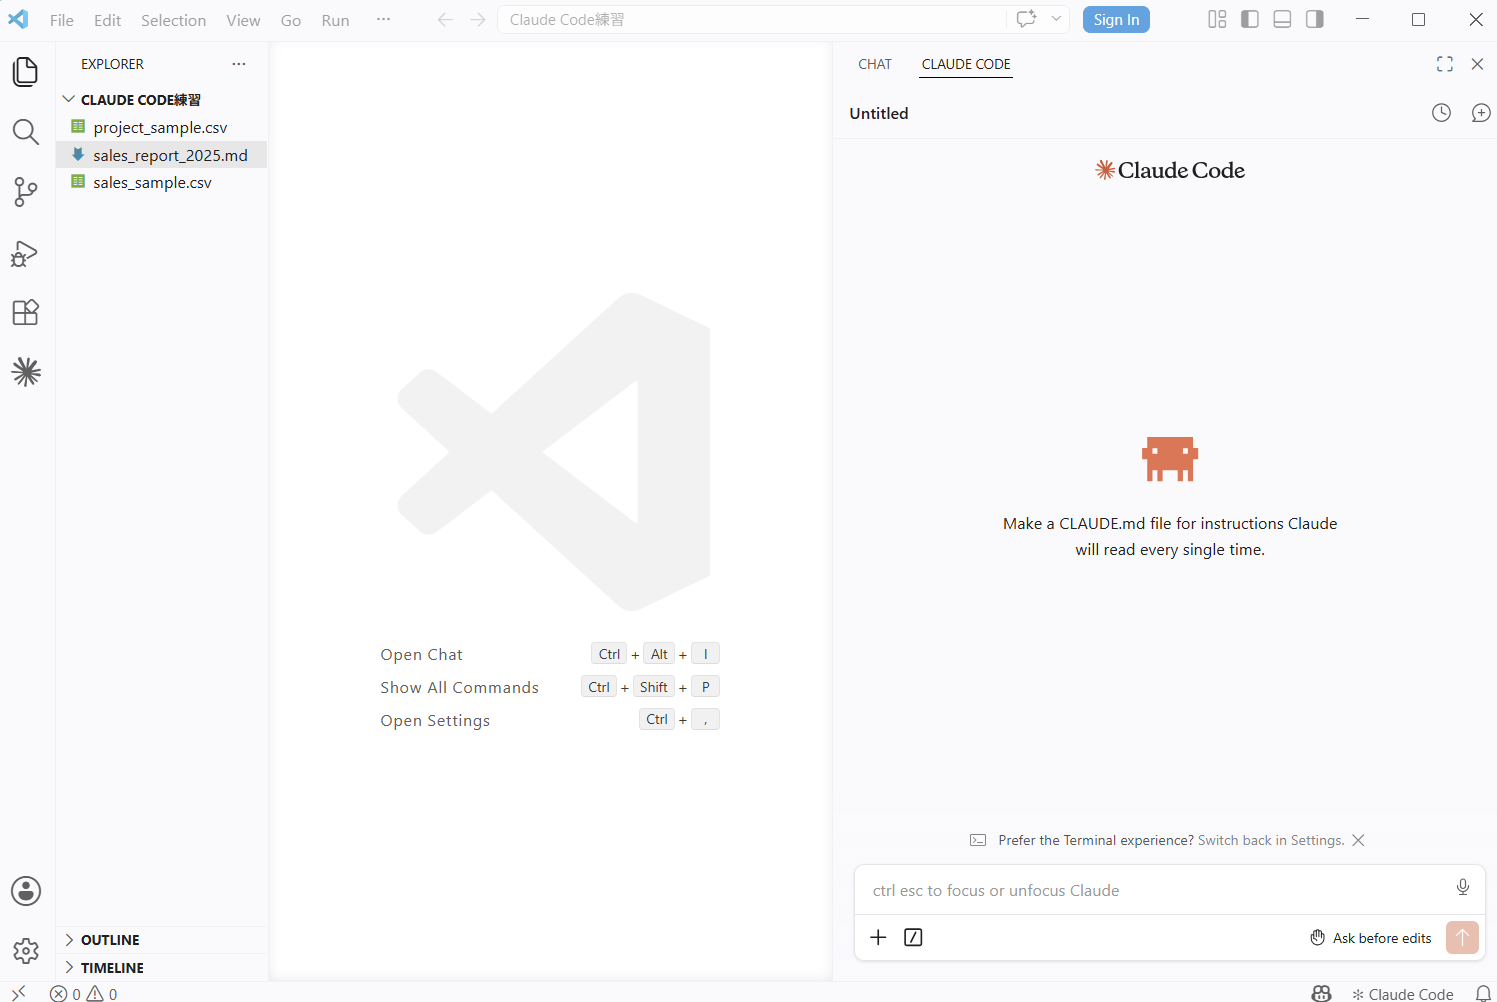This screenshot has height=1002, width=1497.
Task: Show errors and warnings in status bar
Action: point(84,994)
